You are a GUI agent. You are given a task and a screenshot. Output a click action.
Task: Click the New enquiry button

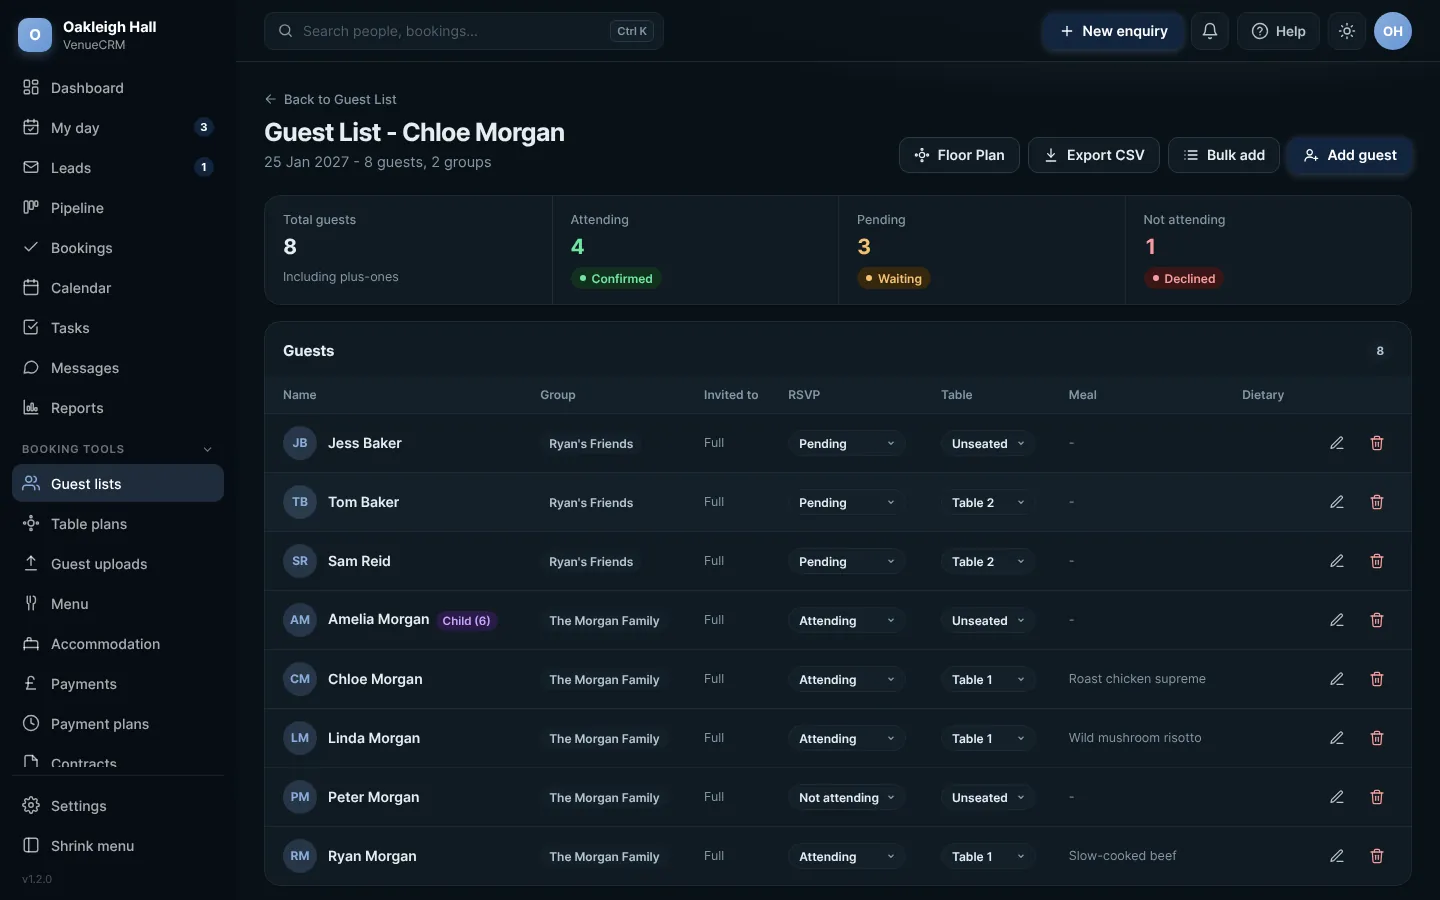click(1113, 31)
